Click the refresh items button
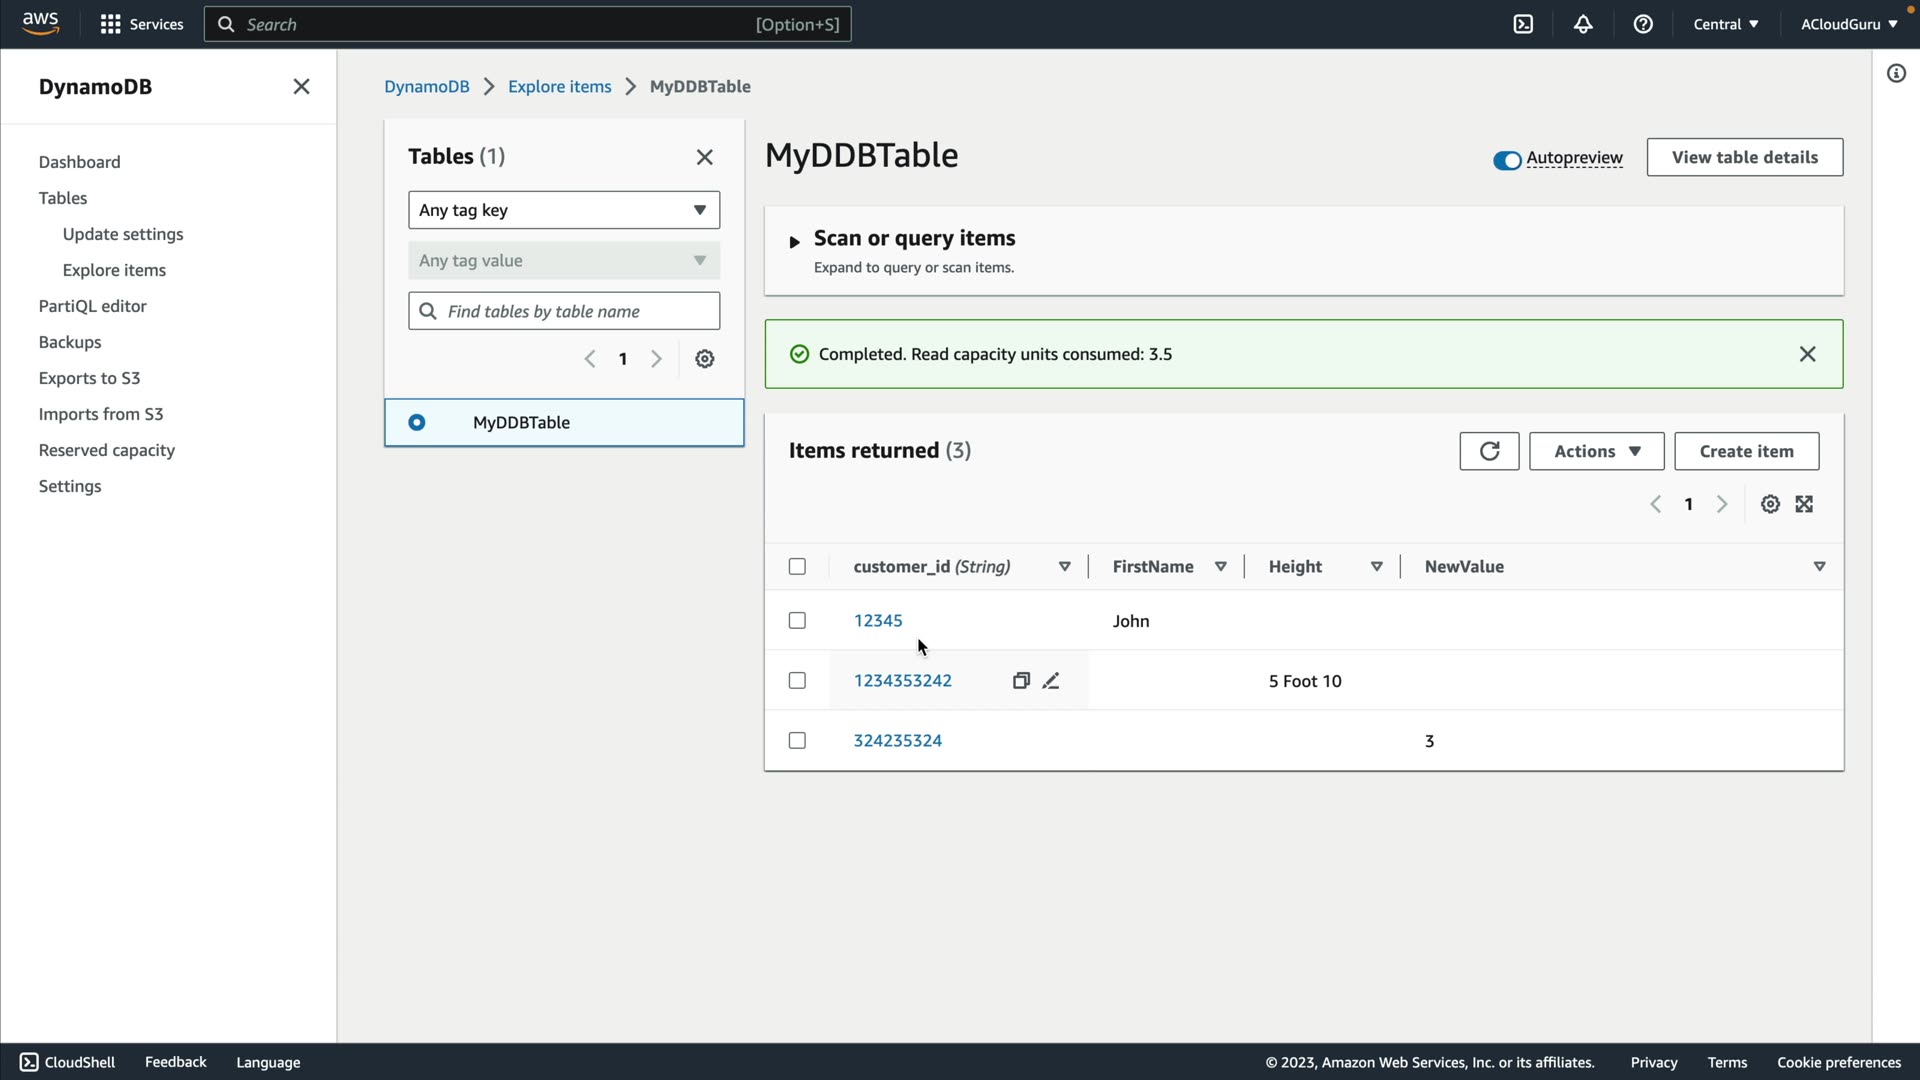This screenshot has width=1920, height=1080. click(x=1489, y=451)
